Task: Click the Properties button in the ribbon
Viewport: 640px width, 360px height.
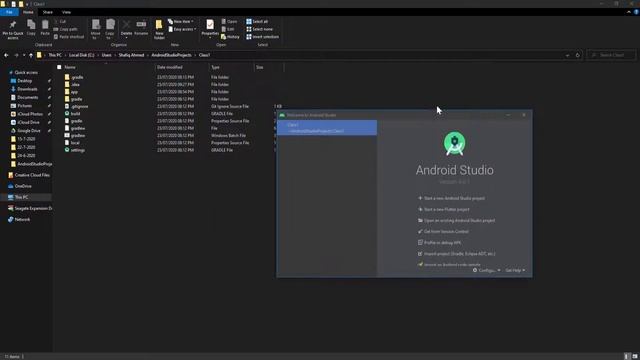Action: (x=210, y=29)
